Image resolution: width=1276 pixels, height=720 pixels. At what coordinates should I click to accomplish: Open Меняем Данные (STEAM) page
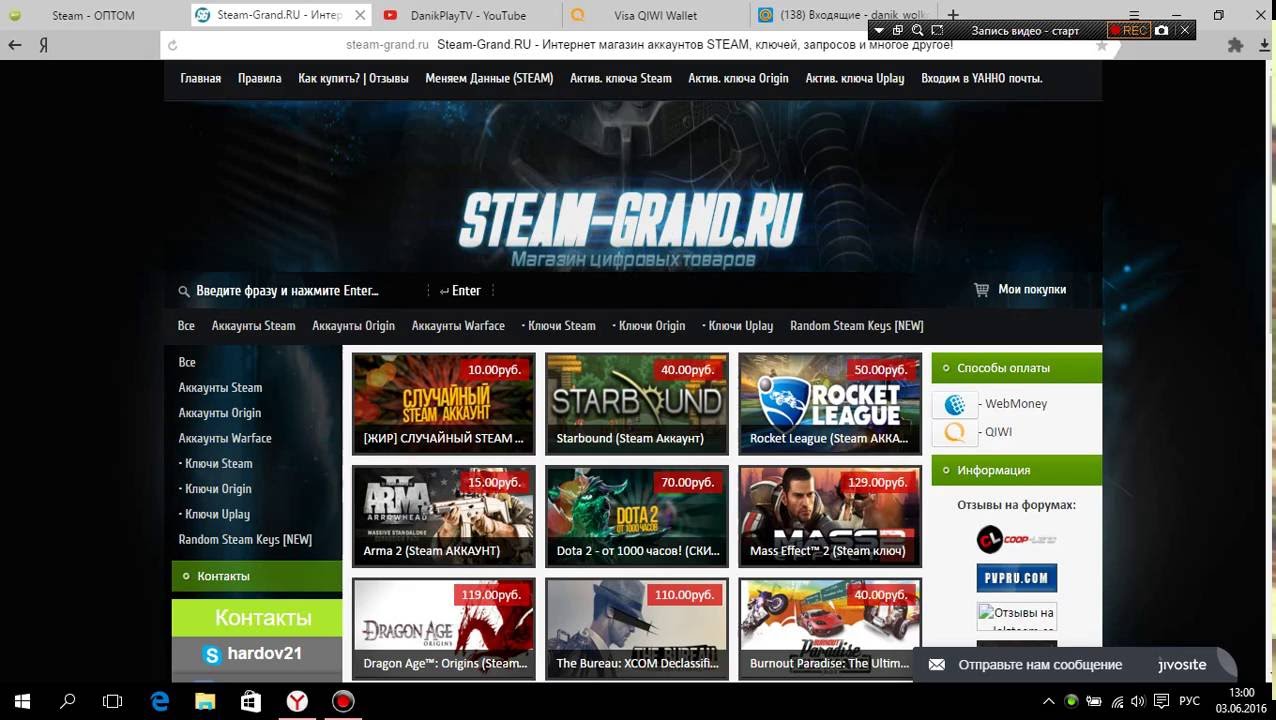pos(489,78)
